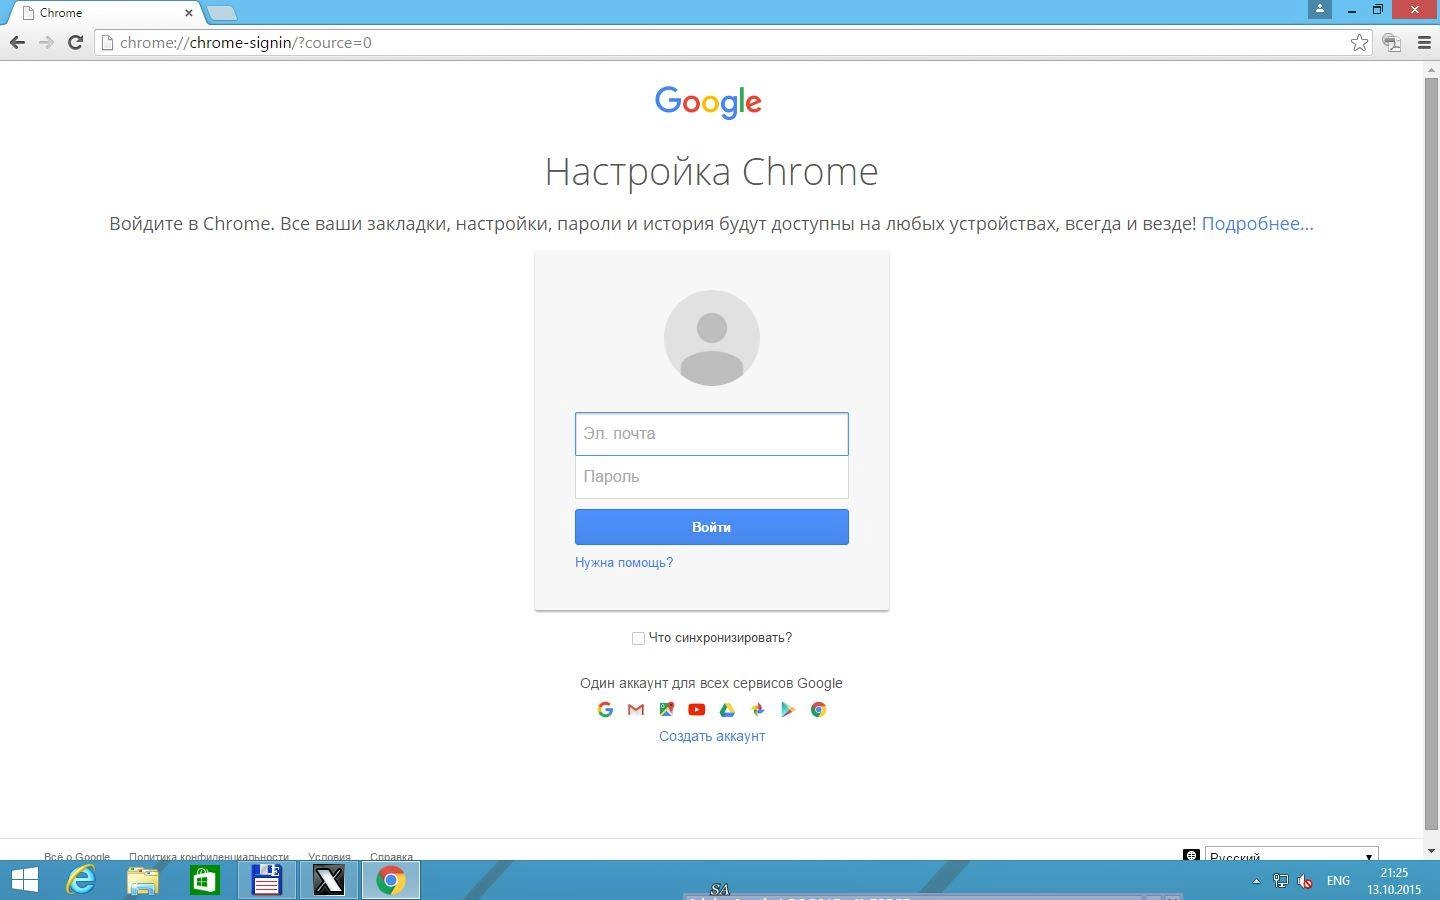This screenshot has height=900, width=1440.
Task: Open the floppy disk app on taskbar
Action: 267,880
